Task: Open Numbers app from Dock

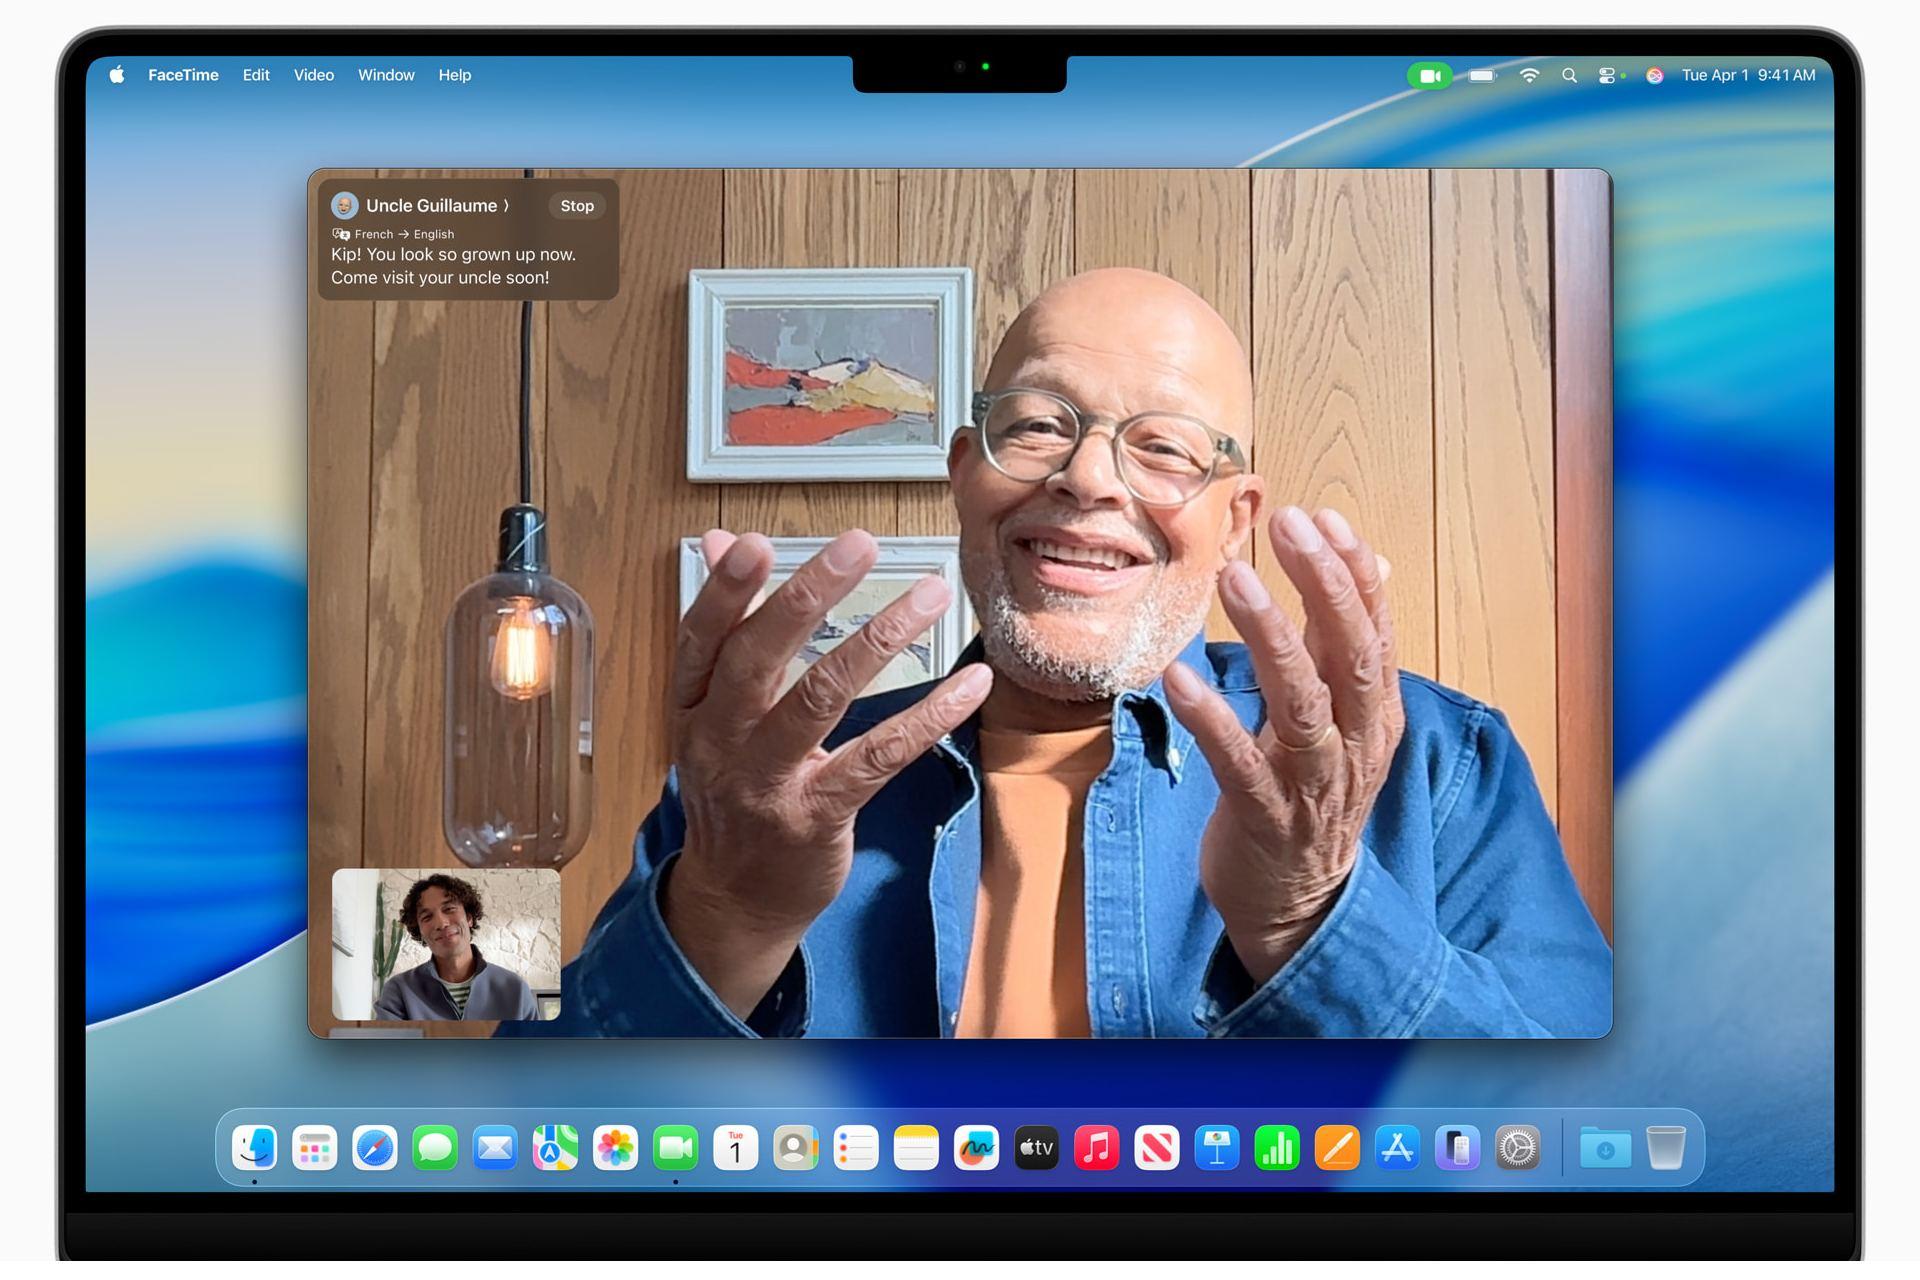Action: tap(1277, 1148)
